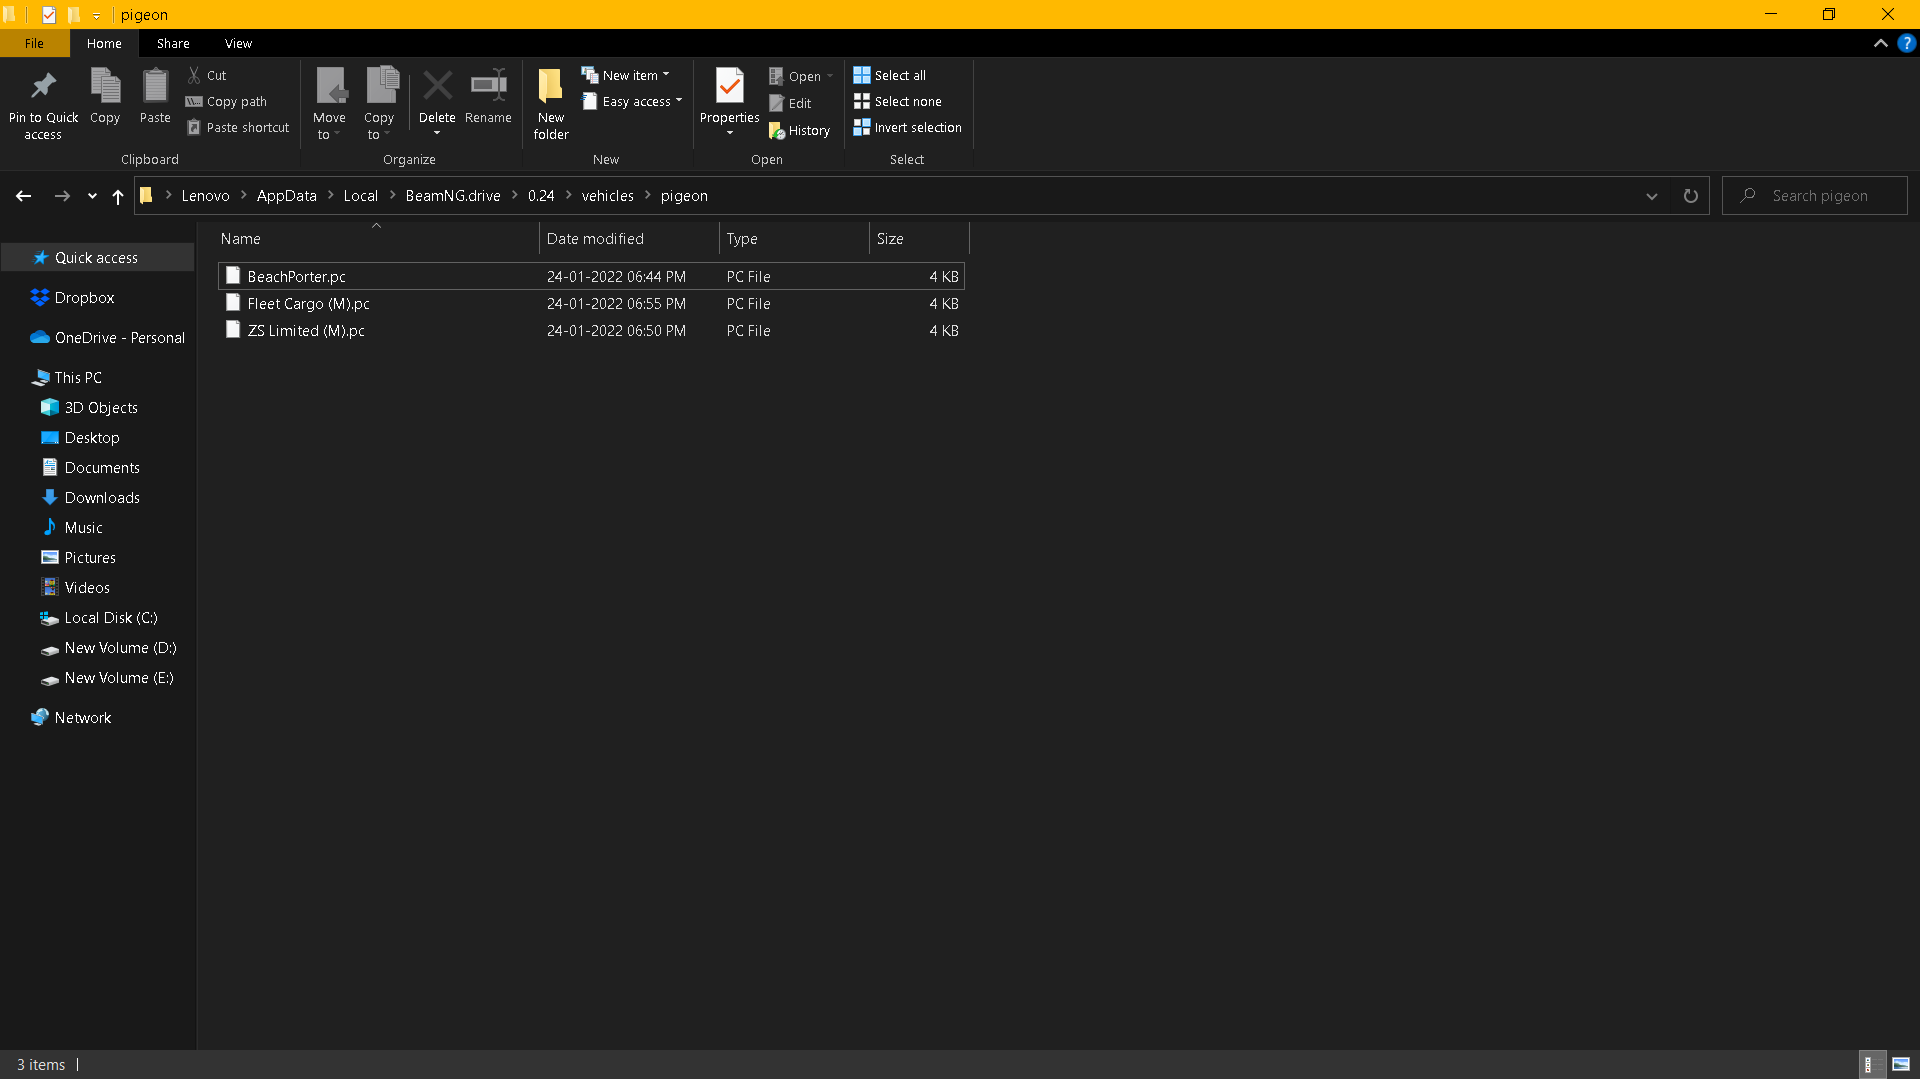The image size is (1920, 1079).
Task: Cut the selected item
Action: 207,75
